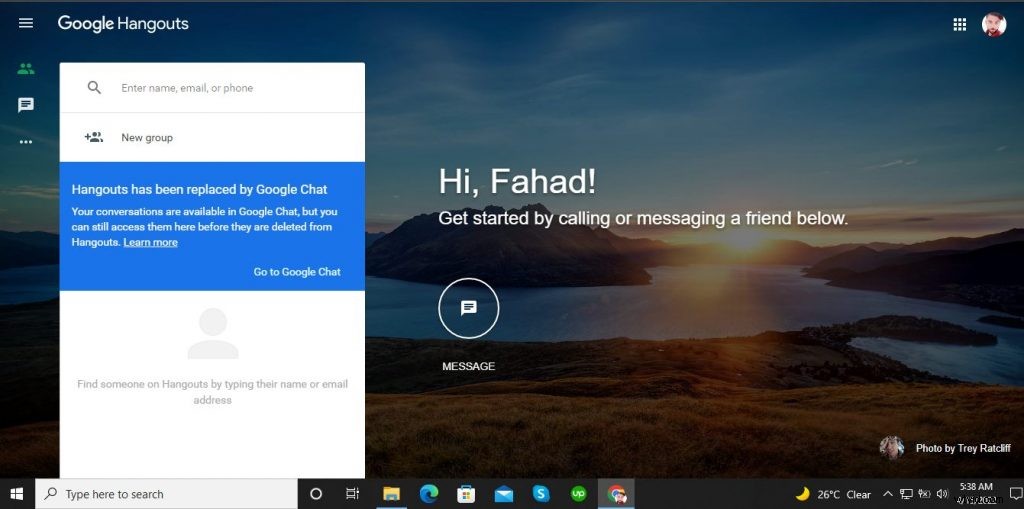
Task: Click the circular Message button
Action: pos(468,308)
